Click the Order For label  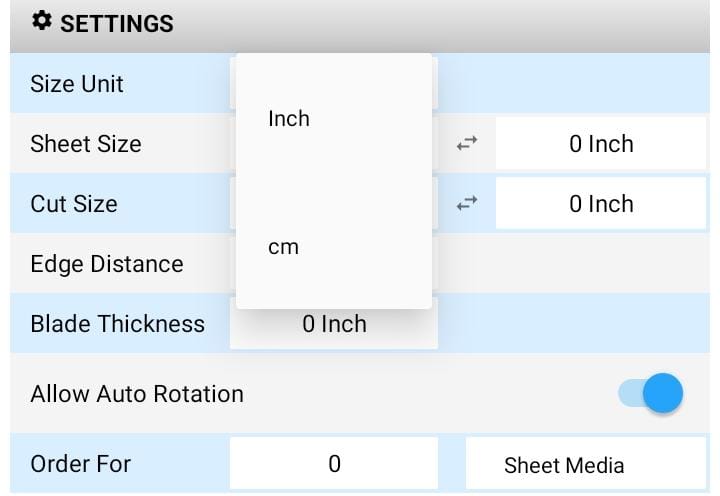tap(80, 463)
